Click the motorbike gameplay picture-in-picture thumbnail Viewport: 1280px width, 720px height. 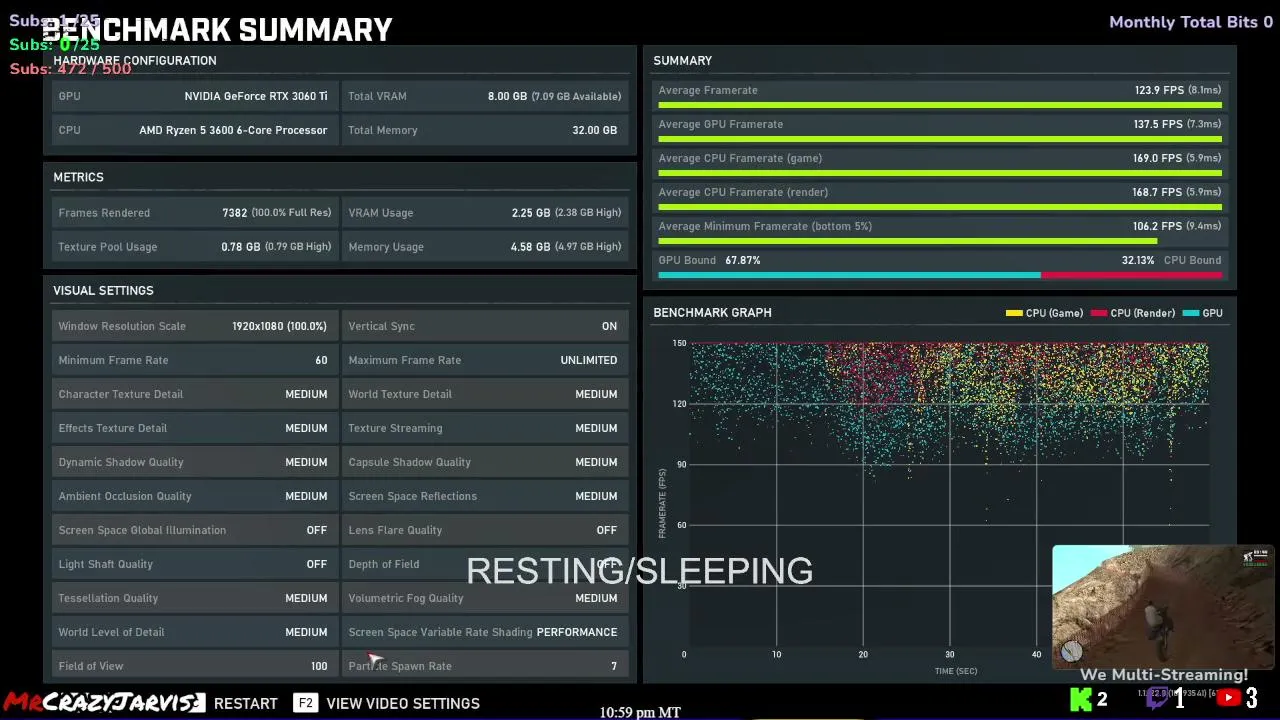click(1163, 607)
